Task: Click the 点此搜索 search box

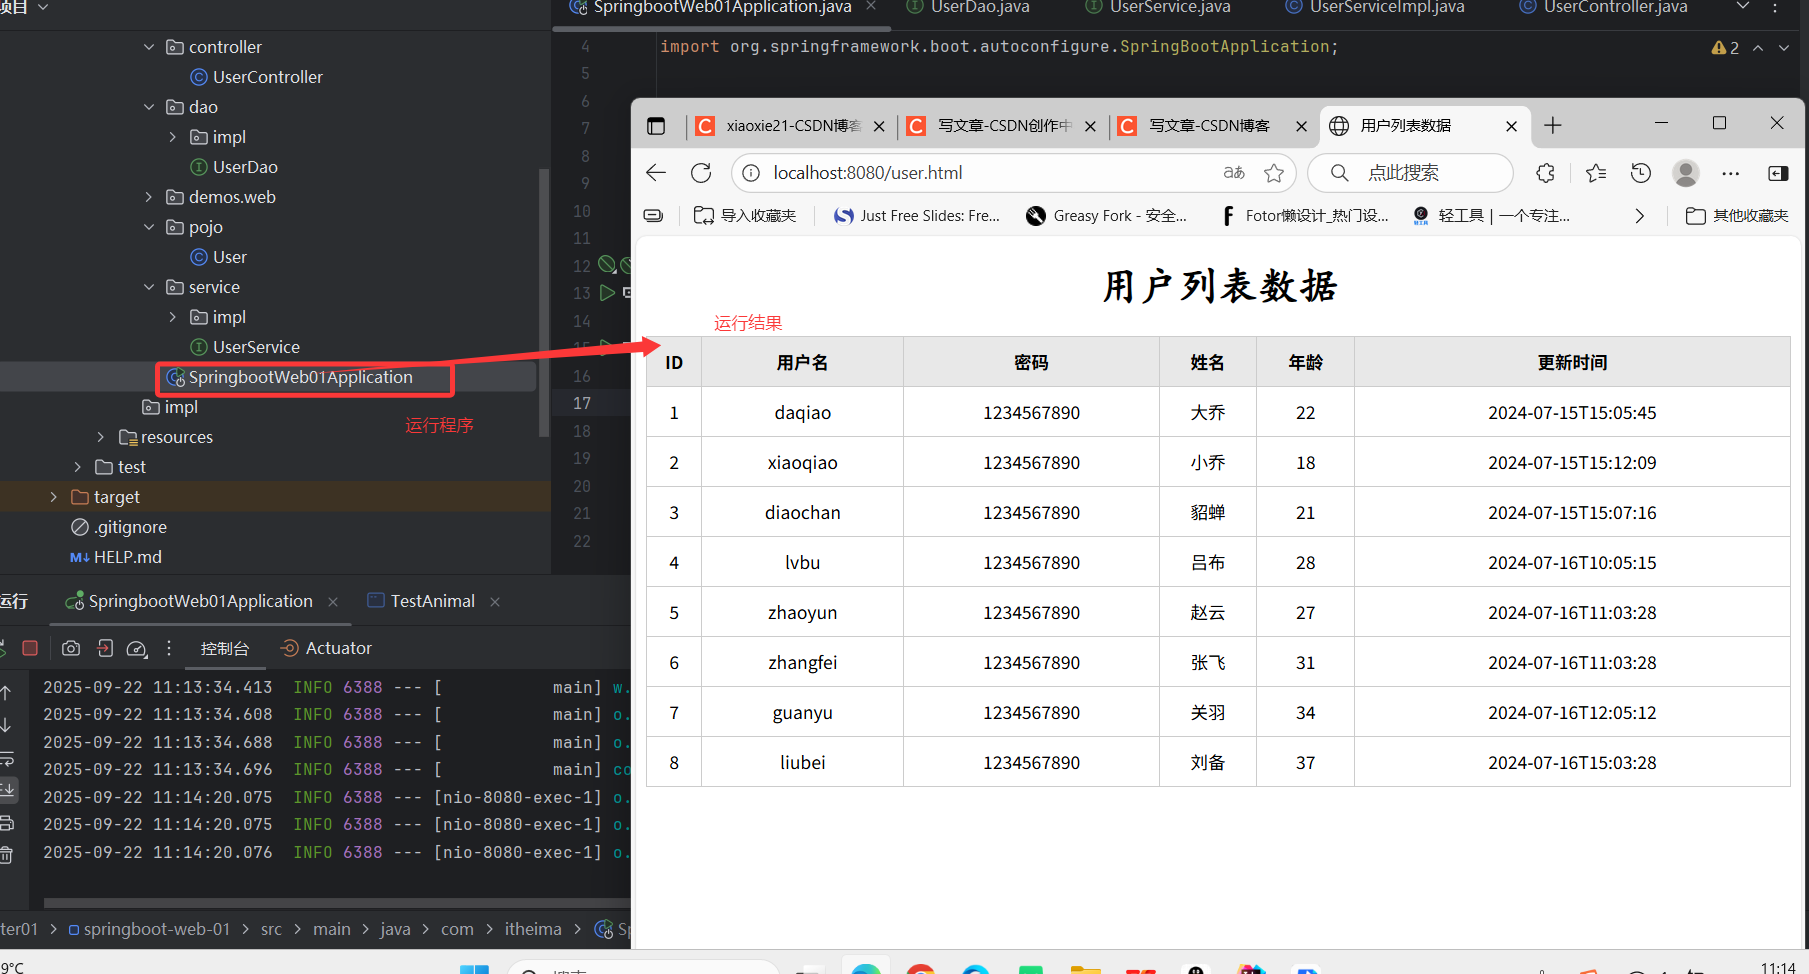Action: pos(1410,173)
